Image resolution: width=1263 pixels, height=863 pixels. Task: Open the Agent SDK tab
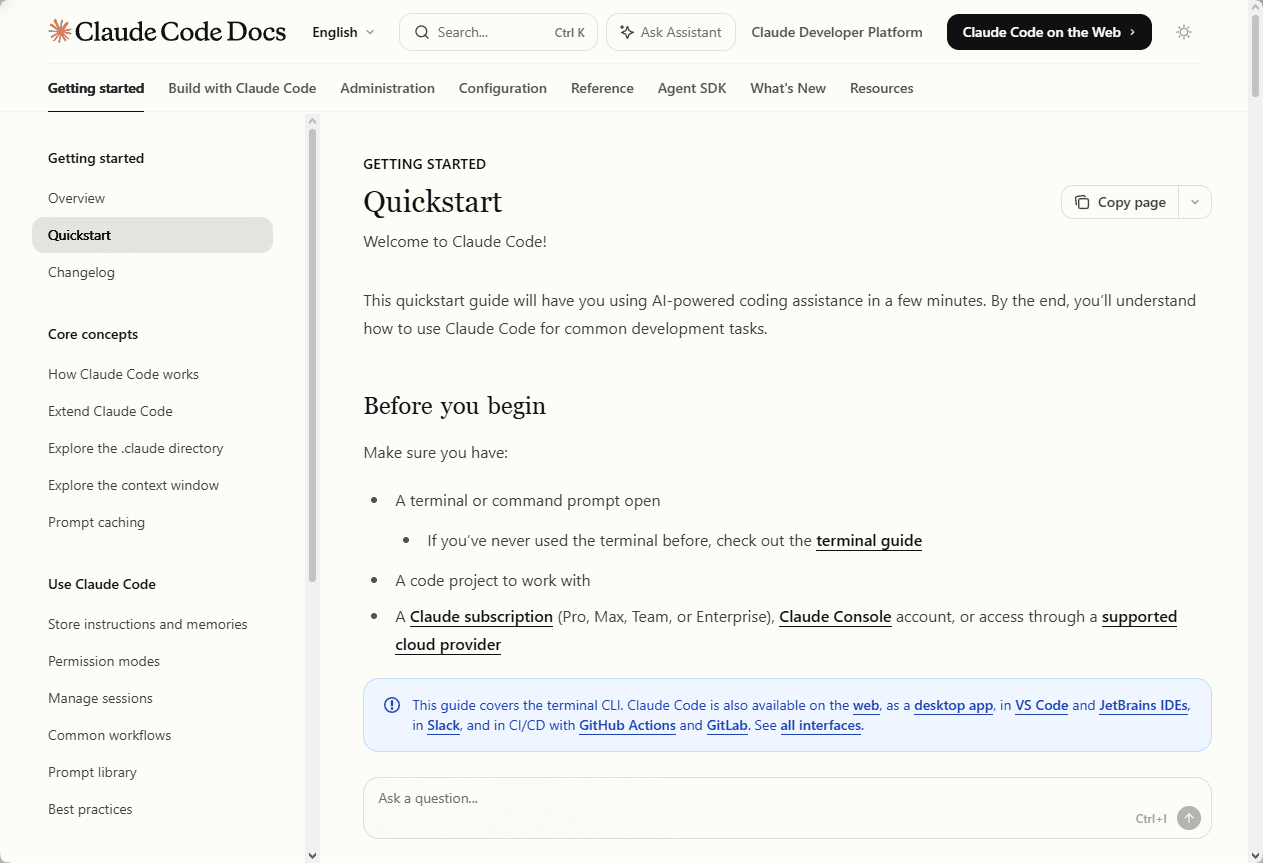click(692, 88)
